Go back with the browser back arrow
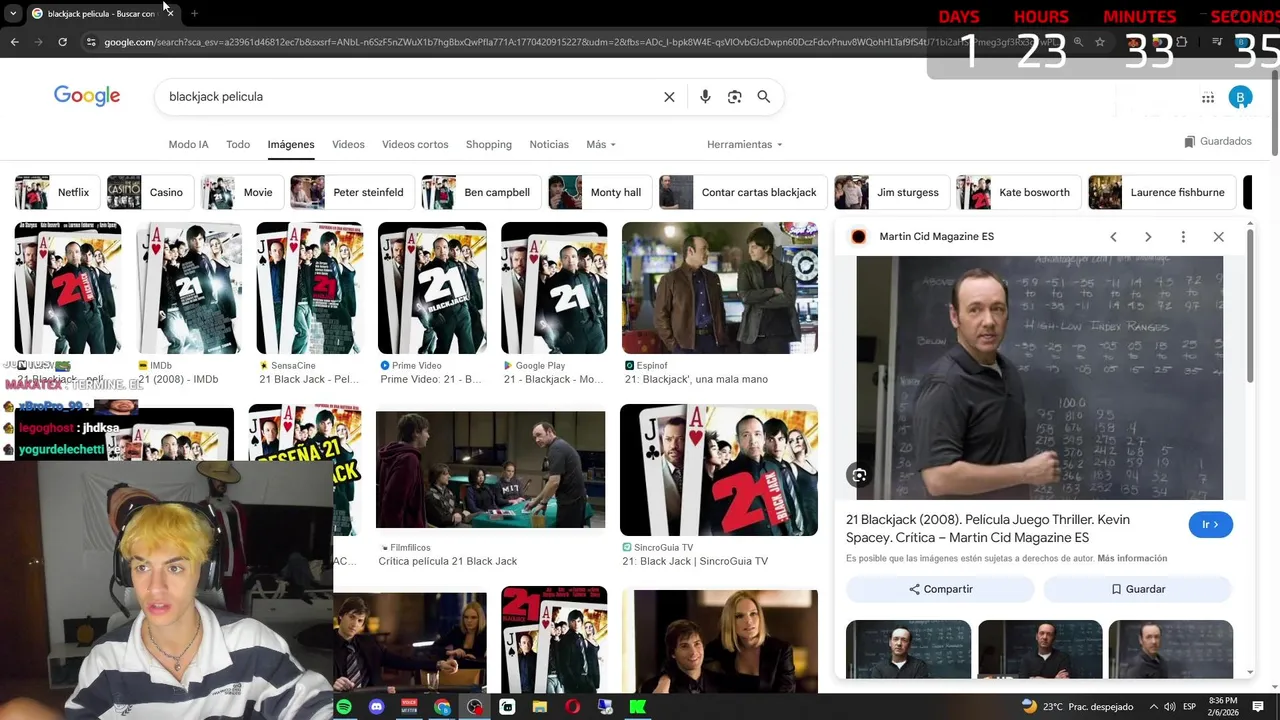The height and width of the screenshot is (720, 1280). [14, 42]
